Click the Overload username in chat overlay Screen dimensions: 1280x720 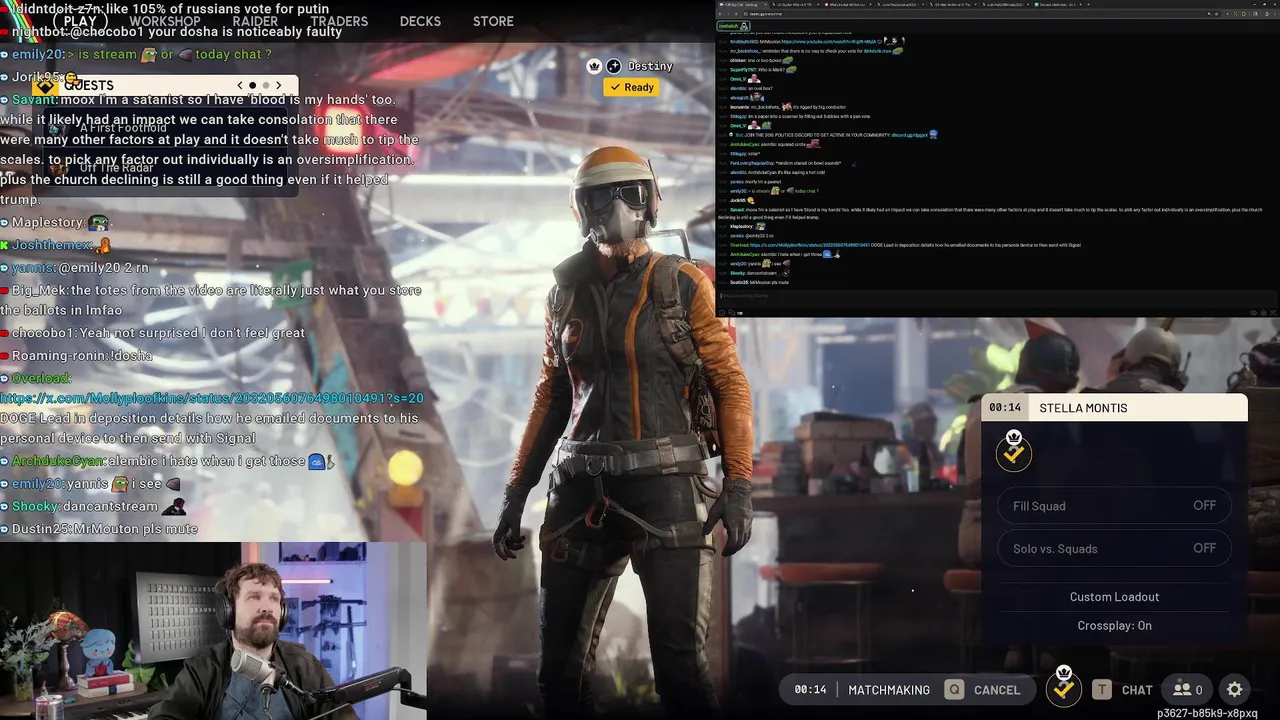coord(41,378)
